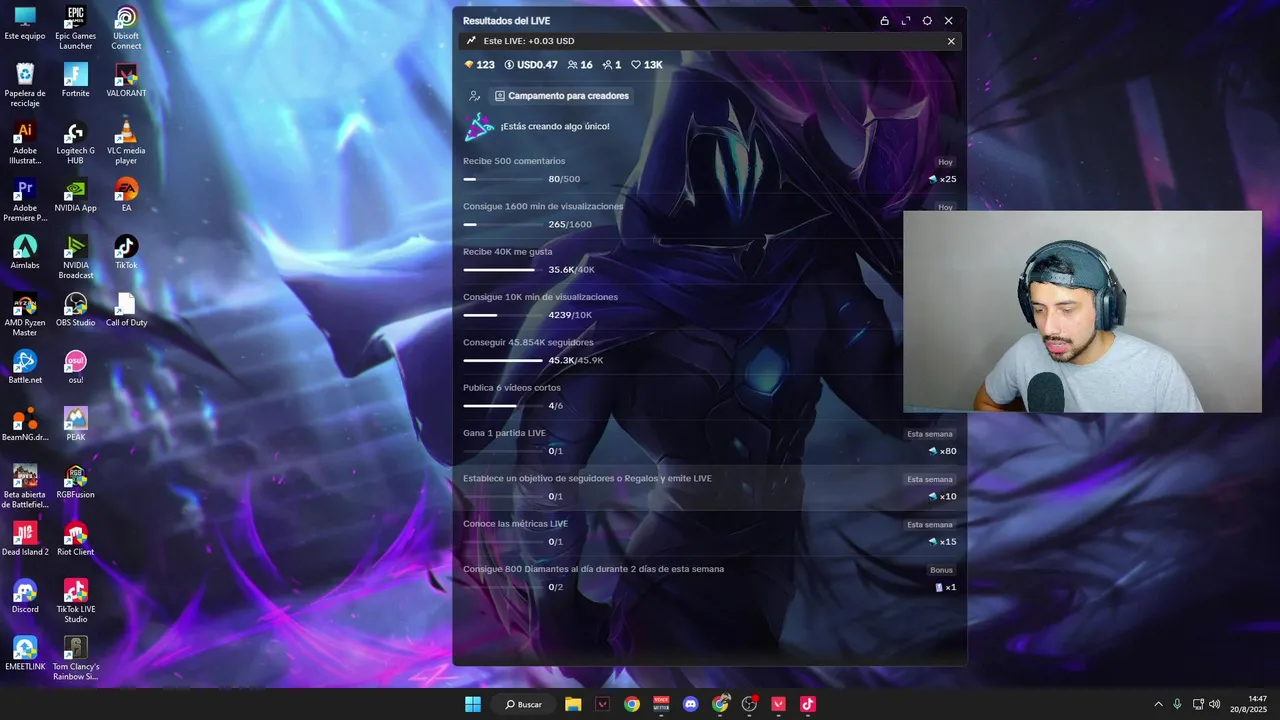Open Voicemeeter from the taskbar
1280x720 pixels.
click(661, 704)
